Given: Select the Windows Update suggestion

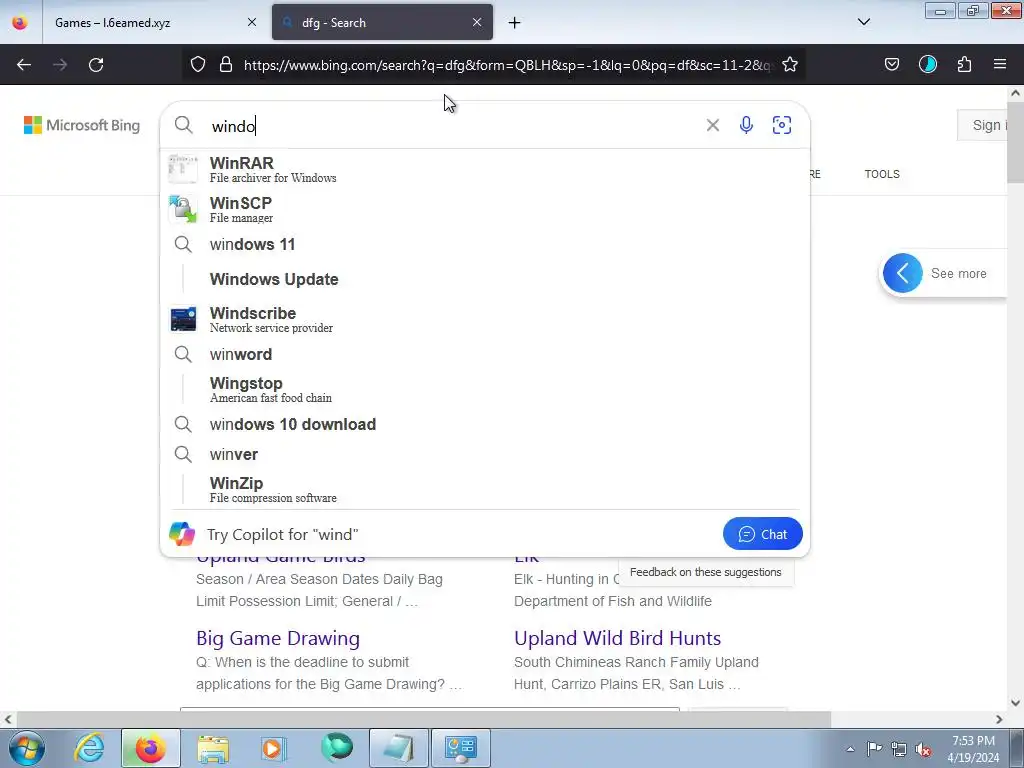Looking at the screenshot, I should (485, 280).
